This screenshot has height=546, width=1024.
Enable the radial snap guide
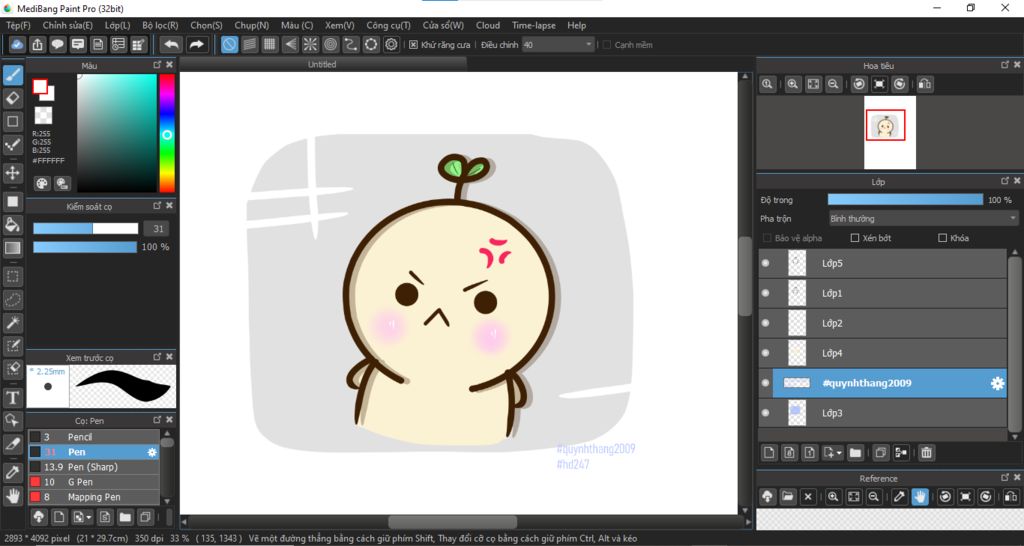click(x=310, y=44)
